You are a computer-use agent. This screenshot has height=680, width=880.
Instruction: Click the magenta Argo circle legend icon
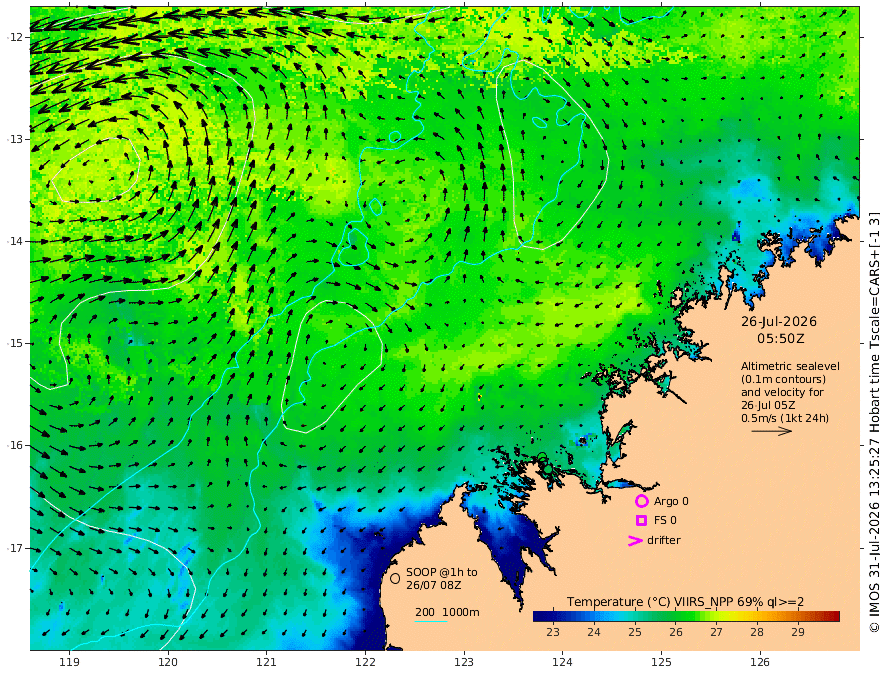pos(641,501)
